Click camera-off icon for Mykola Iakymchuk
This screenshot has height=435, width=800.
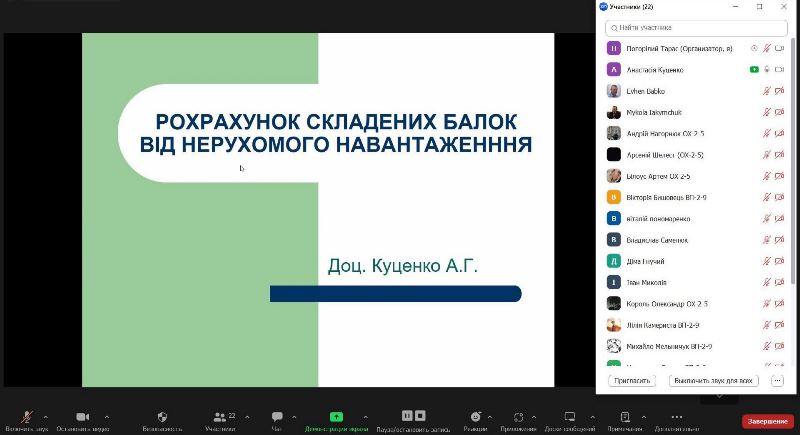[779, 112]
